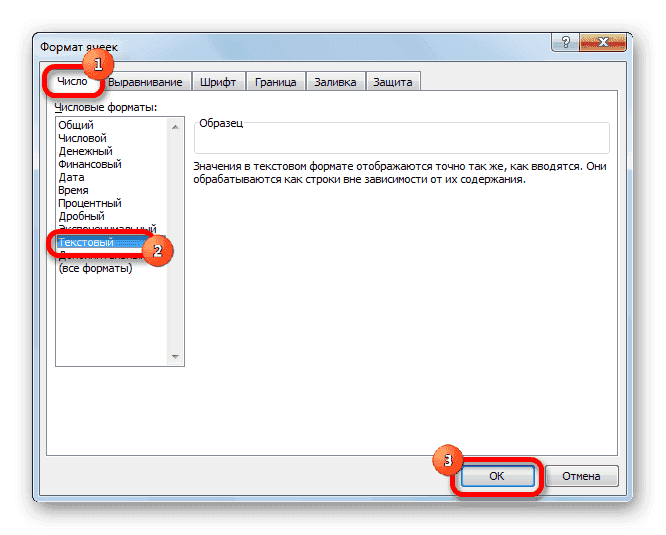This screenshot has width=666, height=535.
Task: Confirm with the ОК button
Action: (497, 476)
